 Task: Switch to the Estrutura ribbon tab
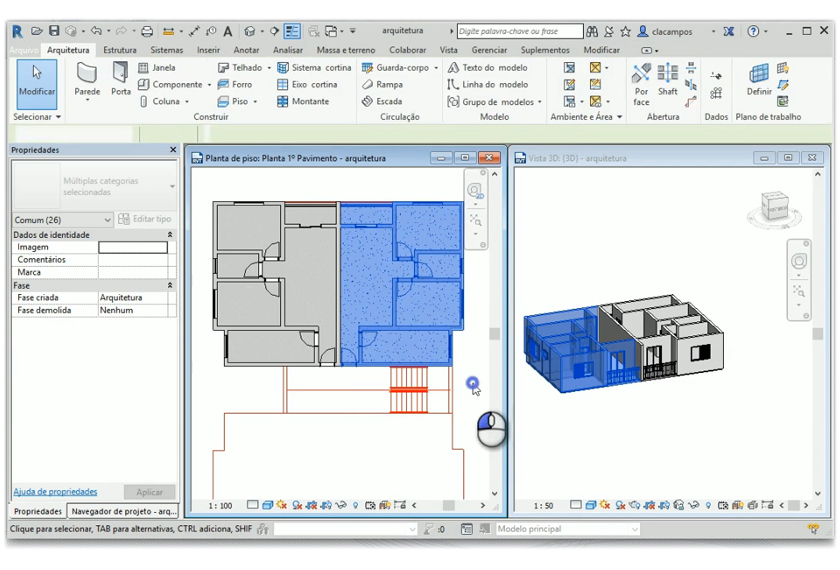[x=120, y=50]
